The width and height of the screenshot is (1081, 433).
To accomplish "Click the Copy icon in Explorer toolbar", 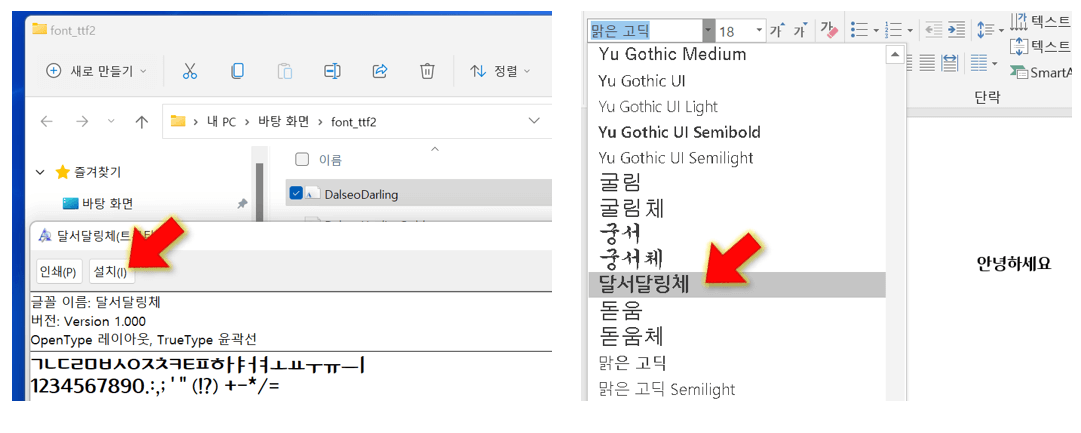I will [x=237, y=71].
